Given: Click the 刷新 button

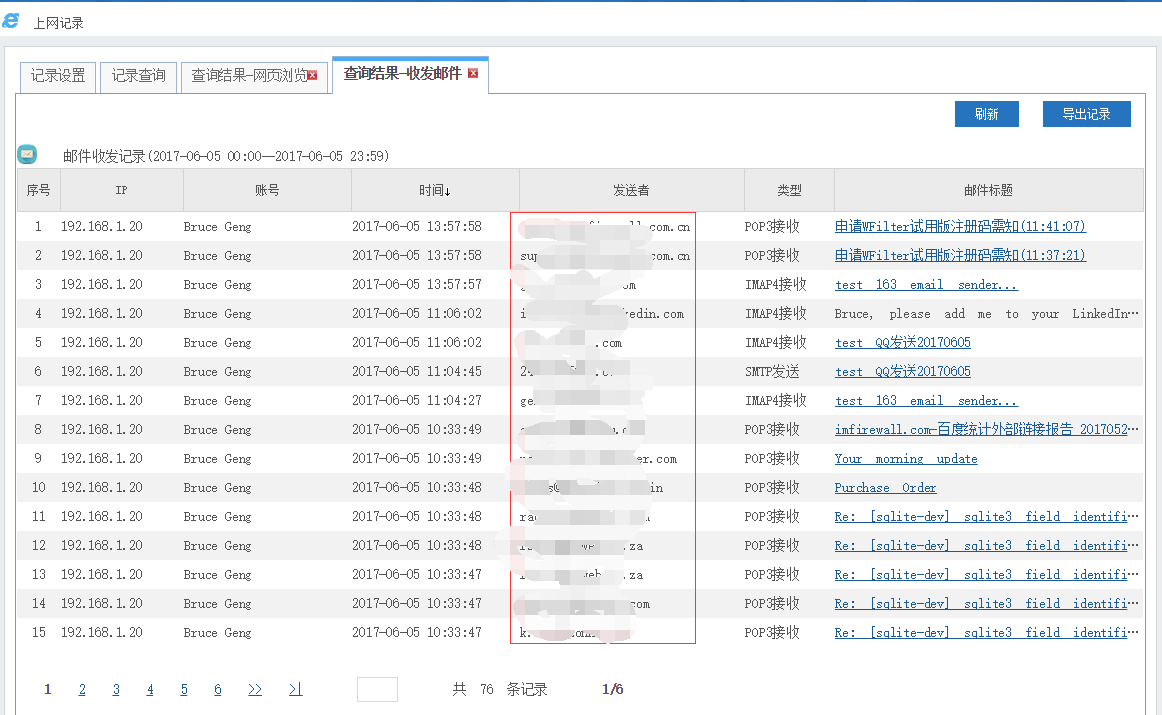Looking at the screenshot, I should pos(986,114).
